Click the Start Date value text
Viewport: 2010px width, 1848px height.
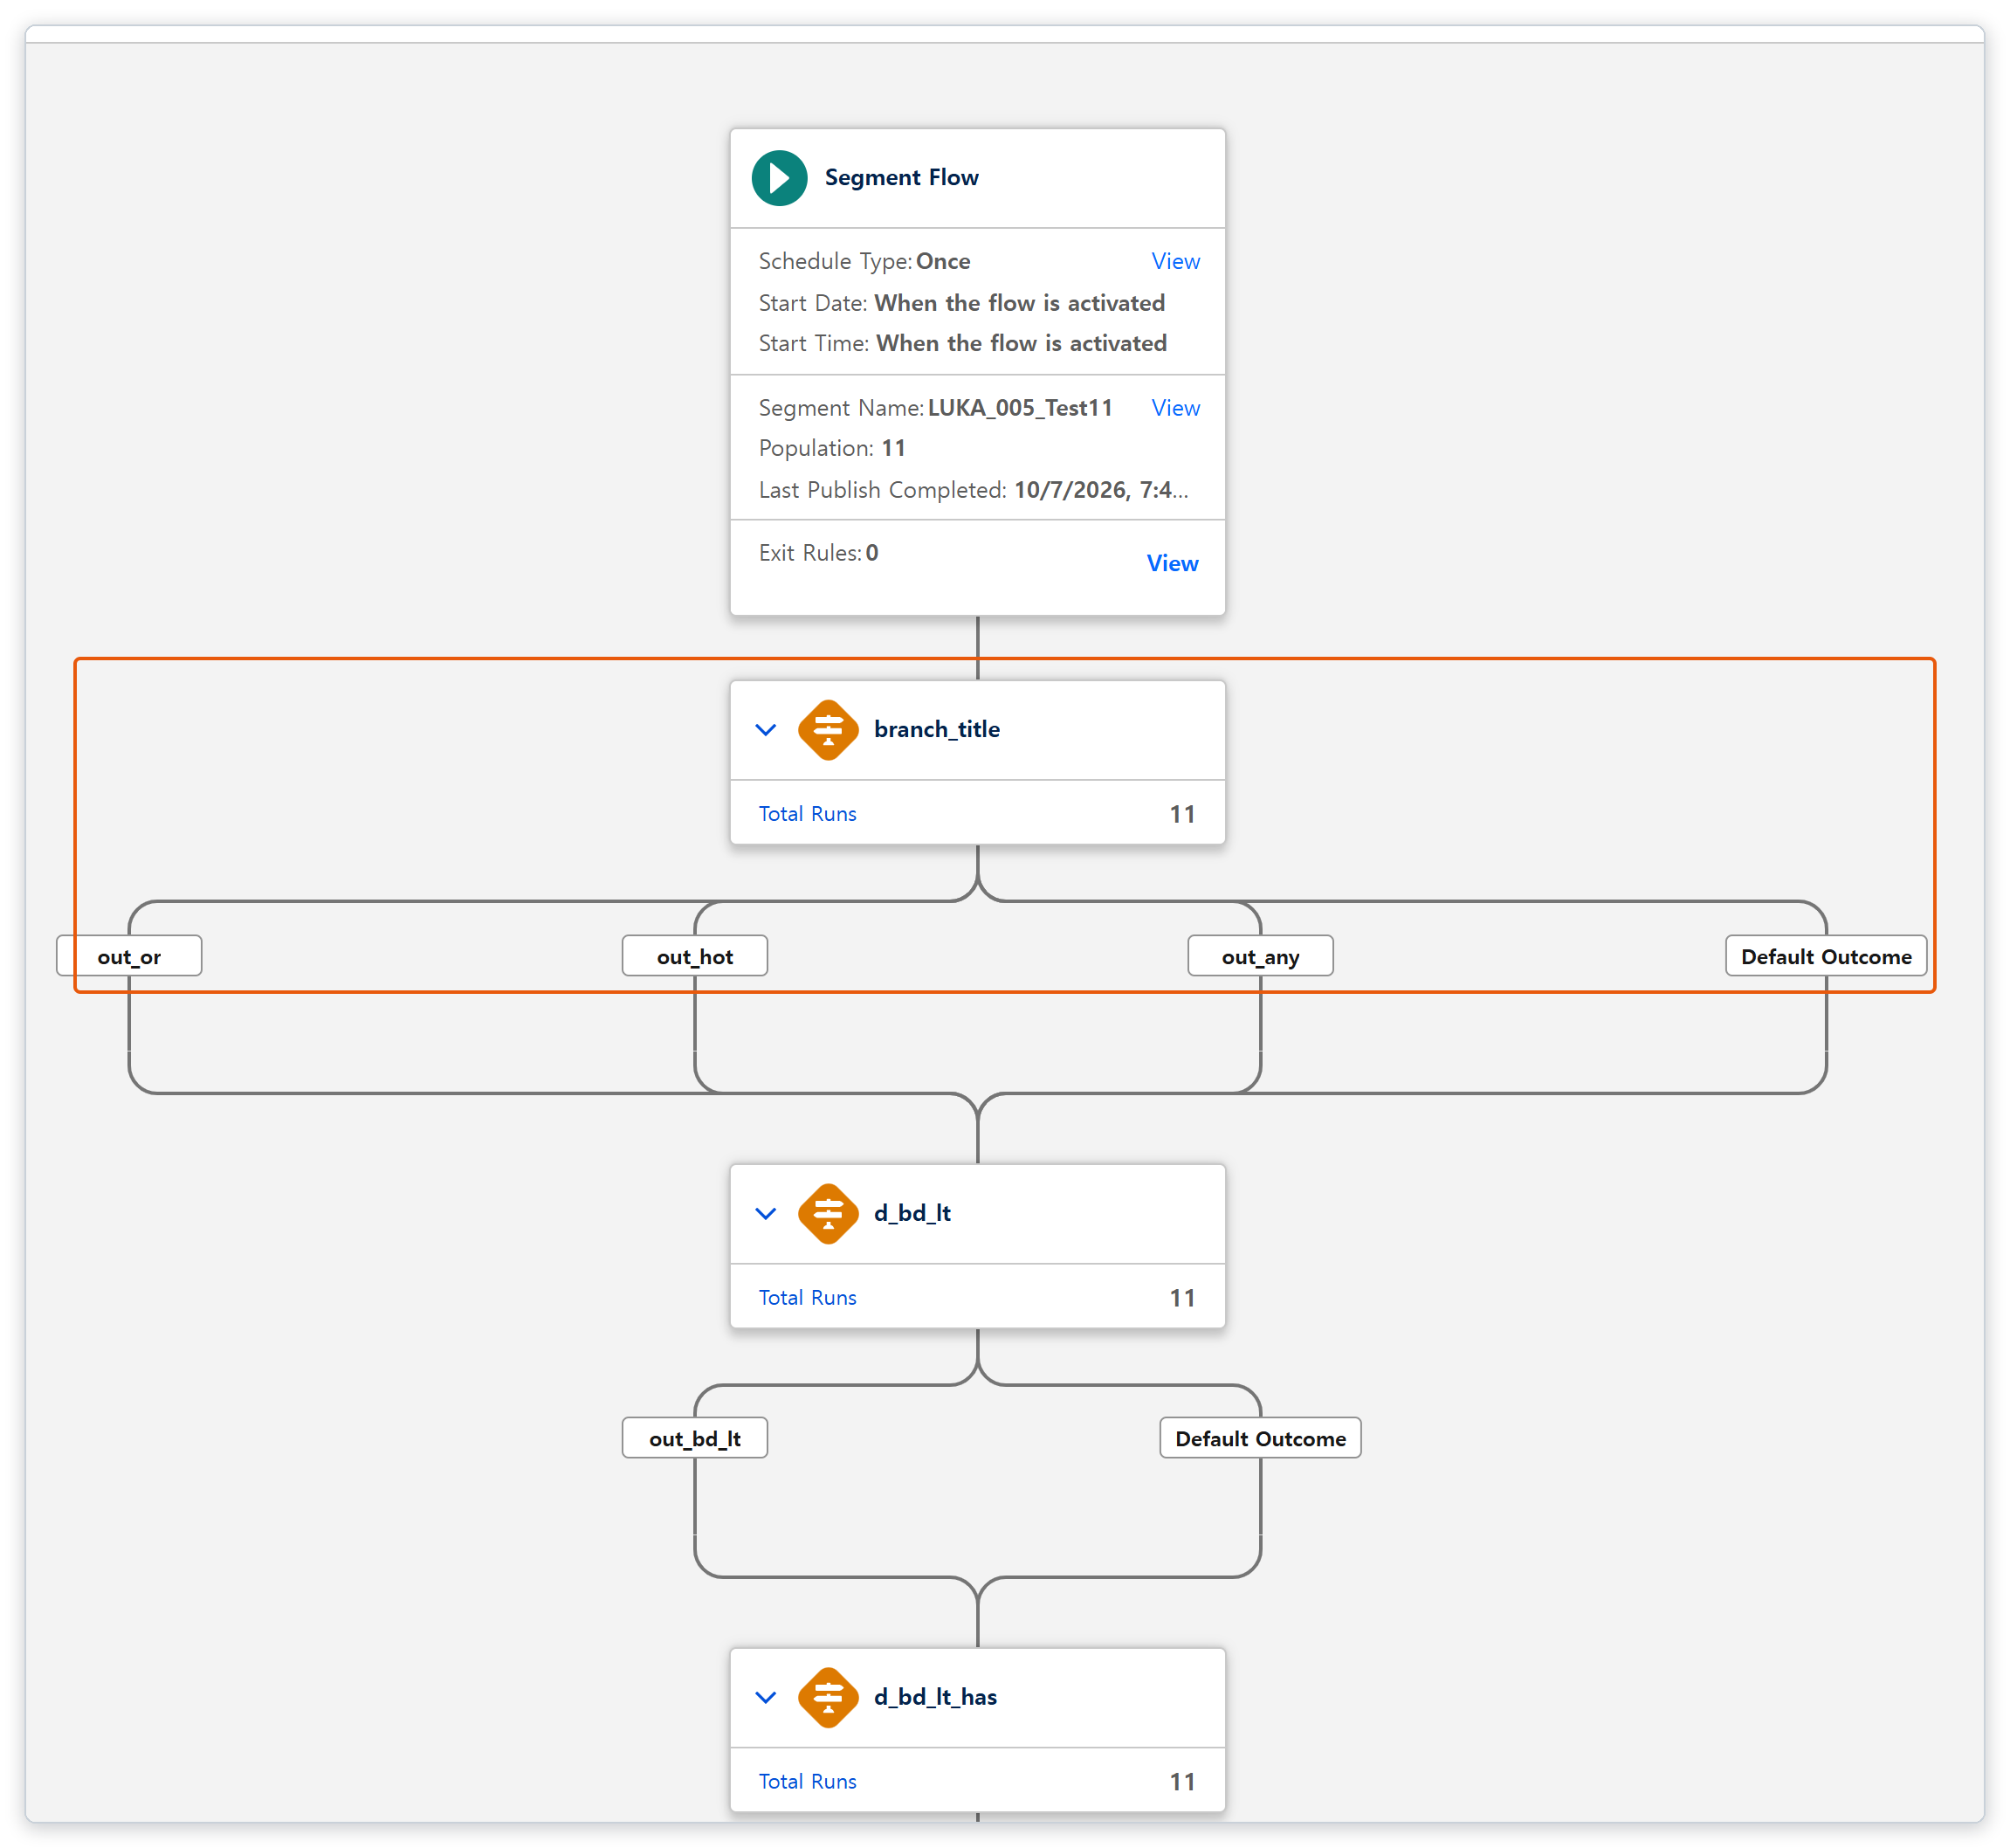(x=1019, y=303)
